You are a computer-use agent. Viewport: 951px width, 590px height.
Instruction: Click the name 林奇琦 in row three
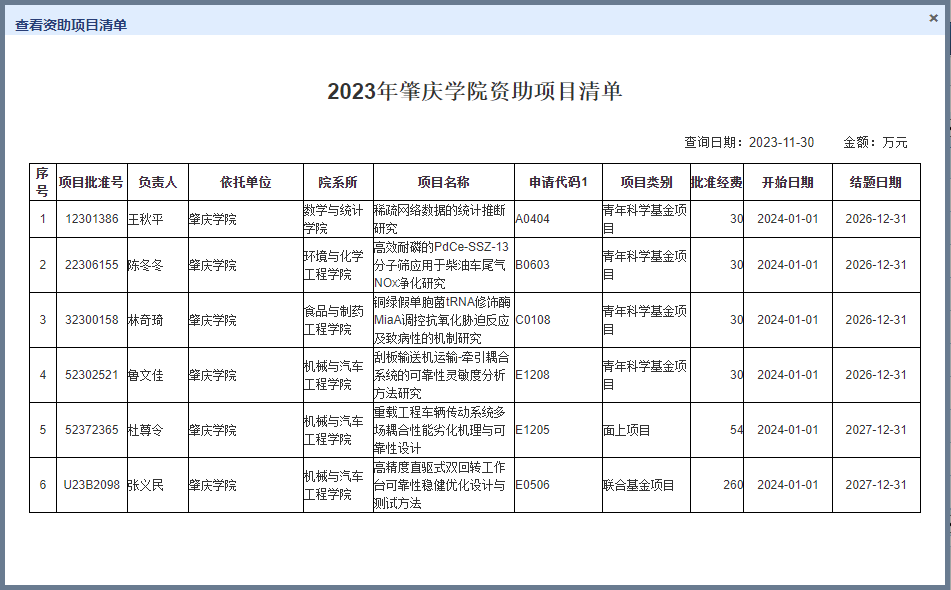coord(145,320)
